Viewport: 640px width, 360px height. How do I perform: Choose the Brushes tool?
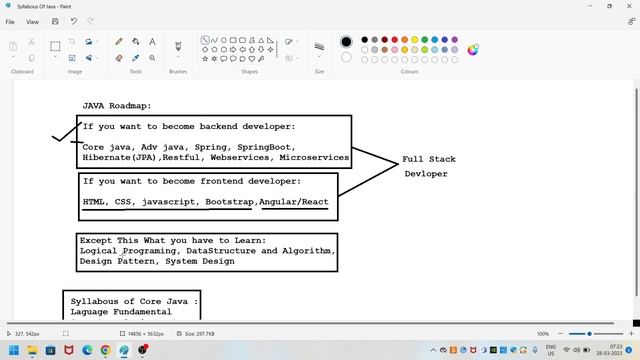click(178, 46)
